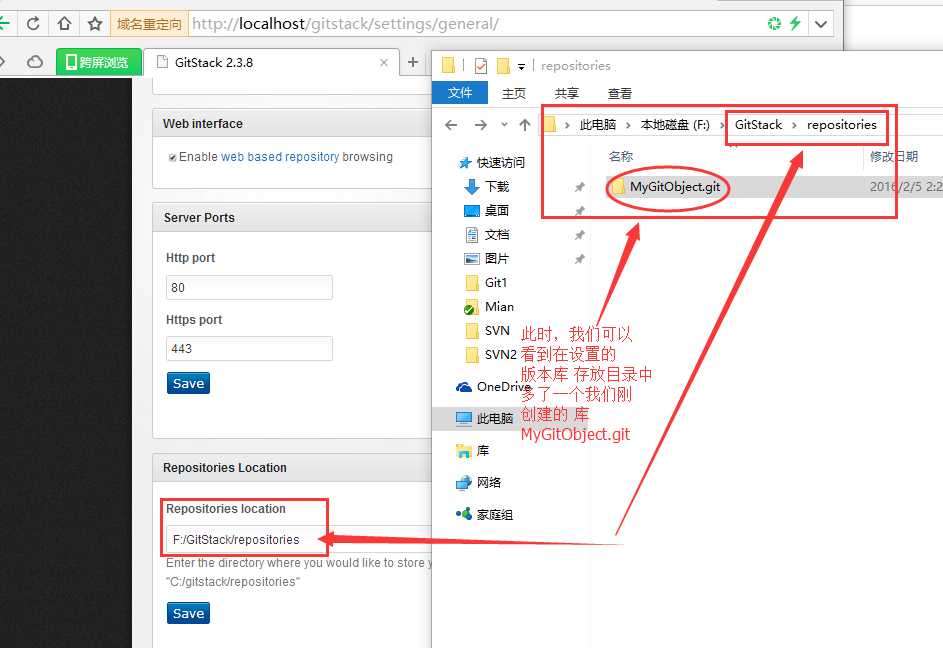The width and height of the screenshot is (943, 648).
Task: Reload the browser page
Action: point(33,23)
